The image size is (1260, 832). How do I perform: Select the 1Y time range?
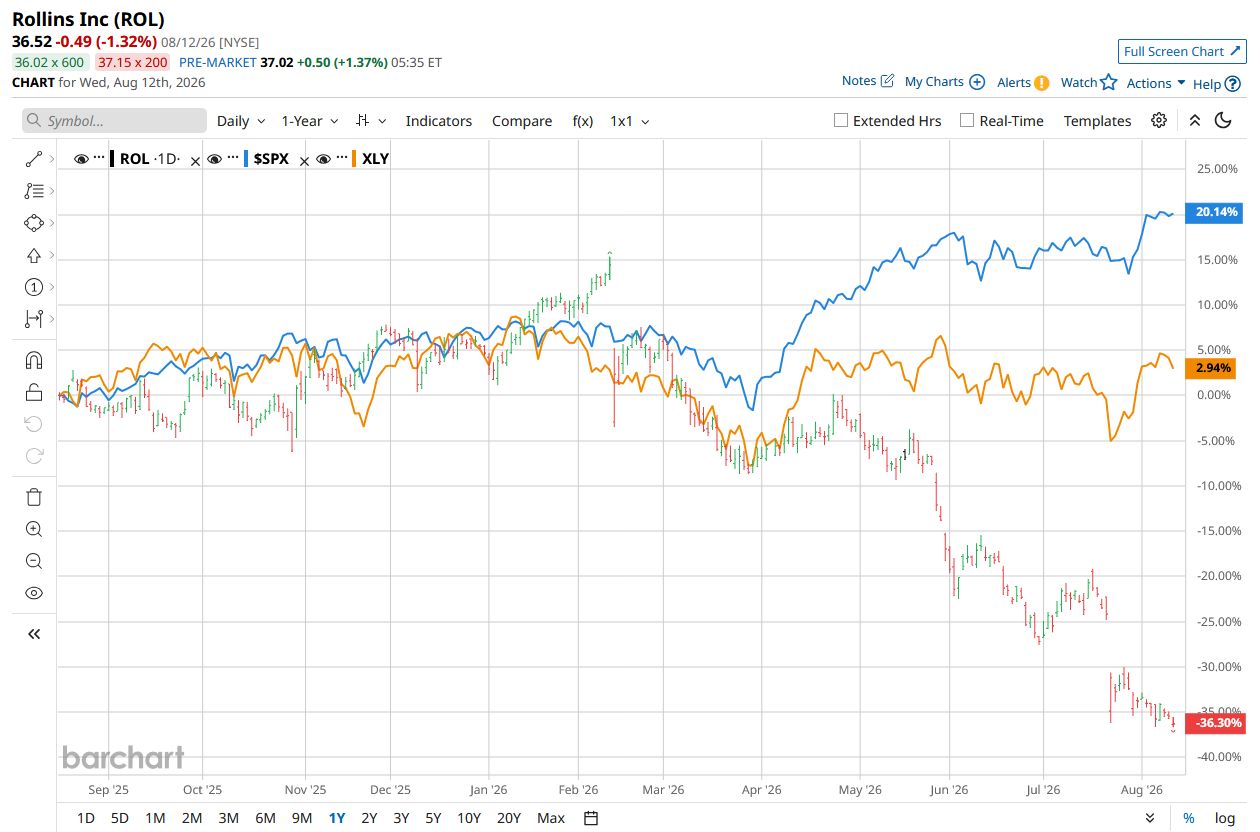pyautogui.click(x=337, y=818)
